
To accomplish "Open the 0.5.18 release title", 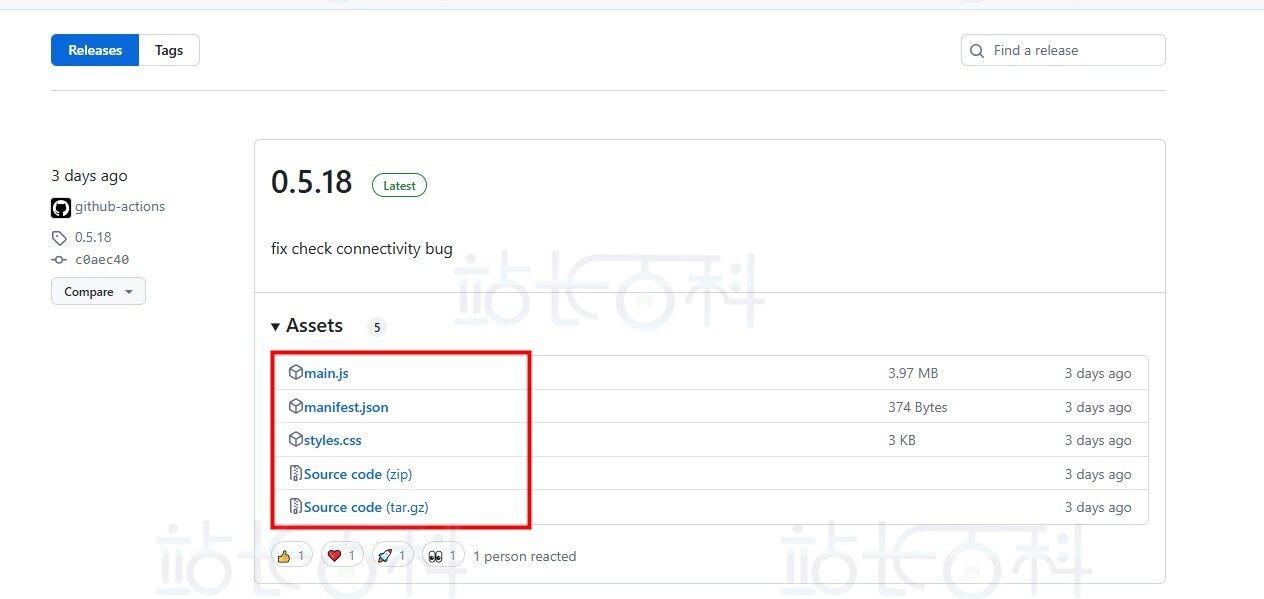I will [312, 182].
